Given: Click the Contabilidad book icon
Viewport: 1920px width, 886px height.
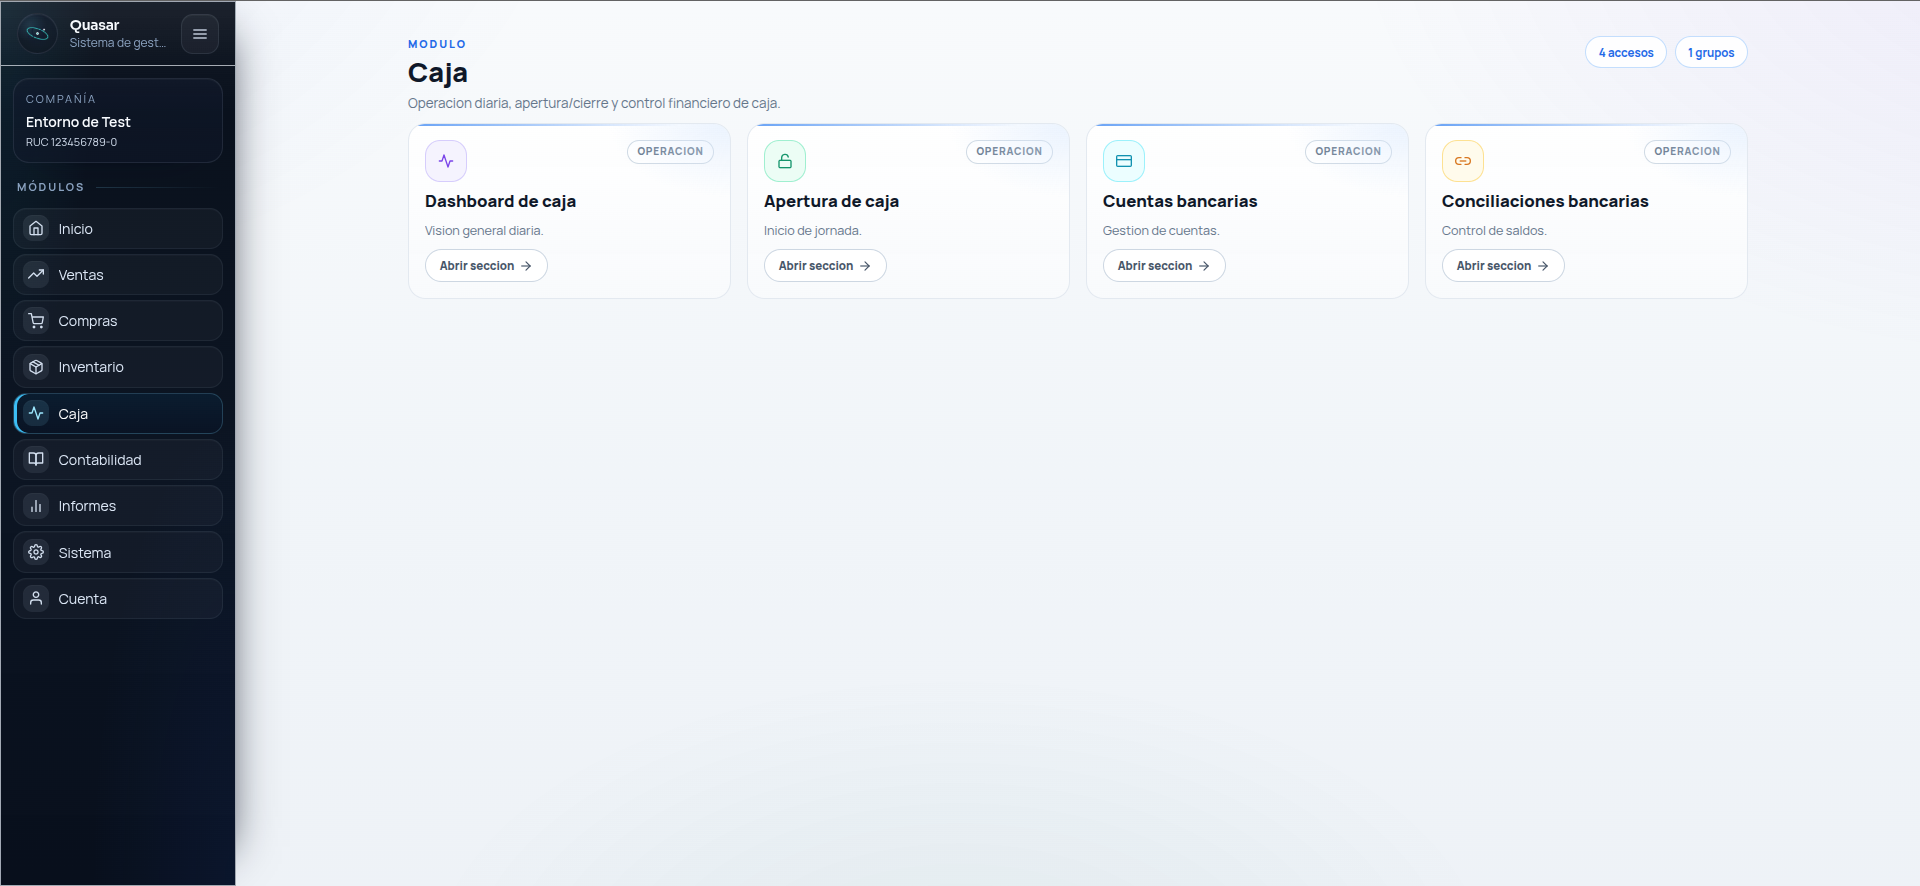Looking at the screenshot, I should coord(36,459).
